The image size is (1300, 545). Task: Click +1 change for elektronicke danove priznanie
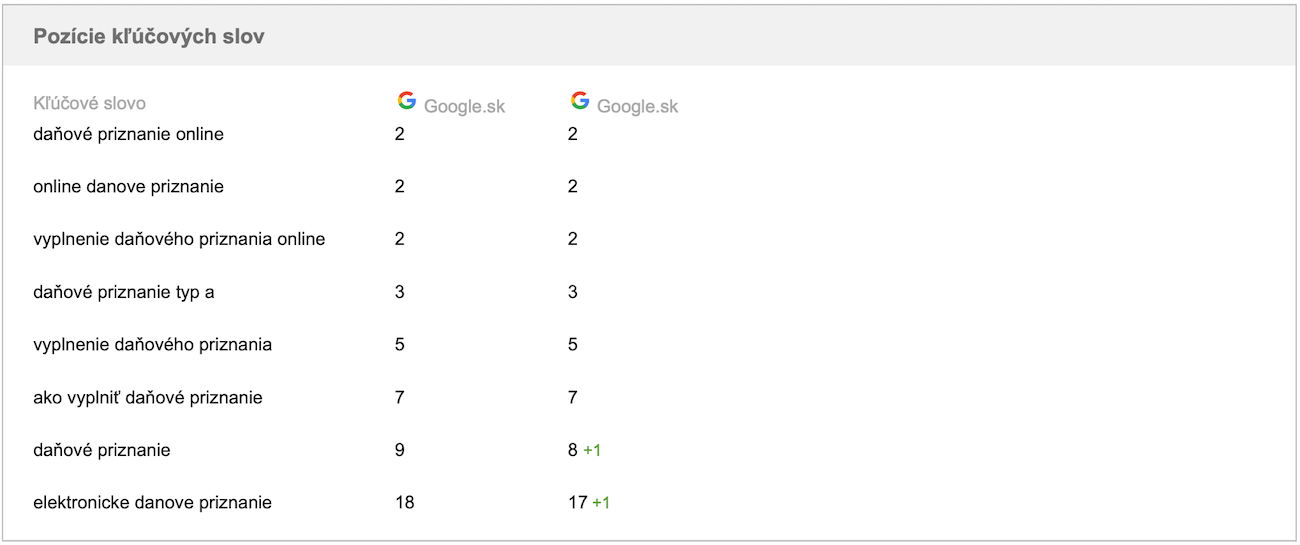[x=601, y=503]
